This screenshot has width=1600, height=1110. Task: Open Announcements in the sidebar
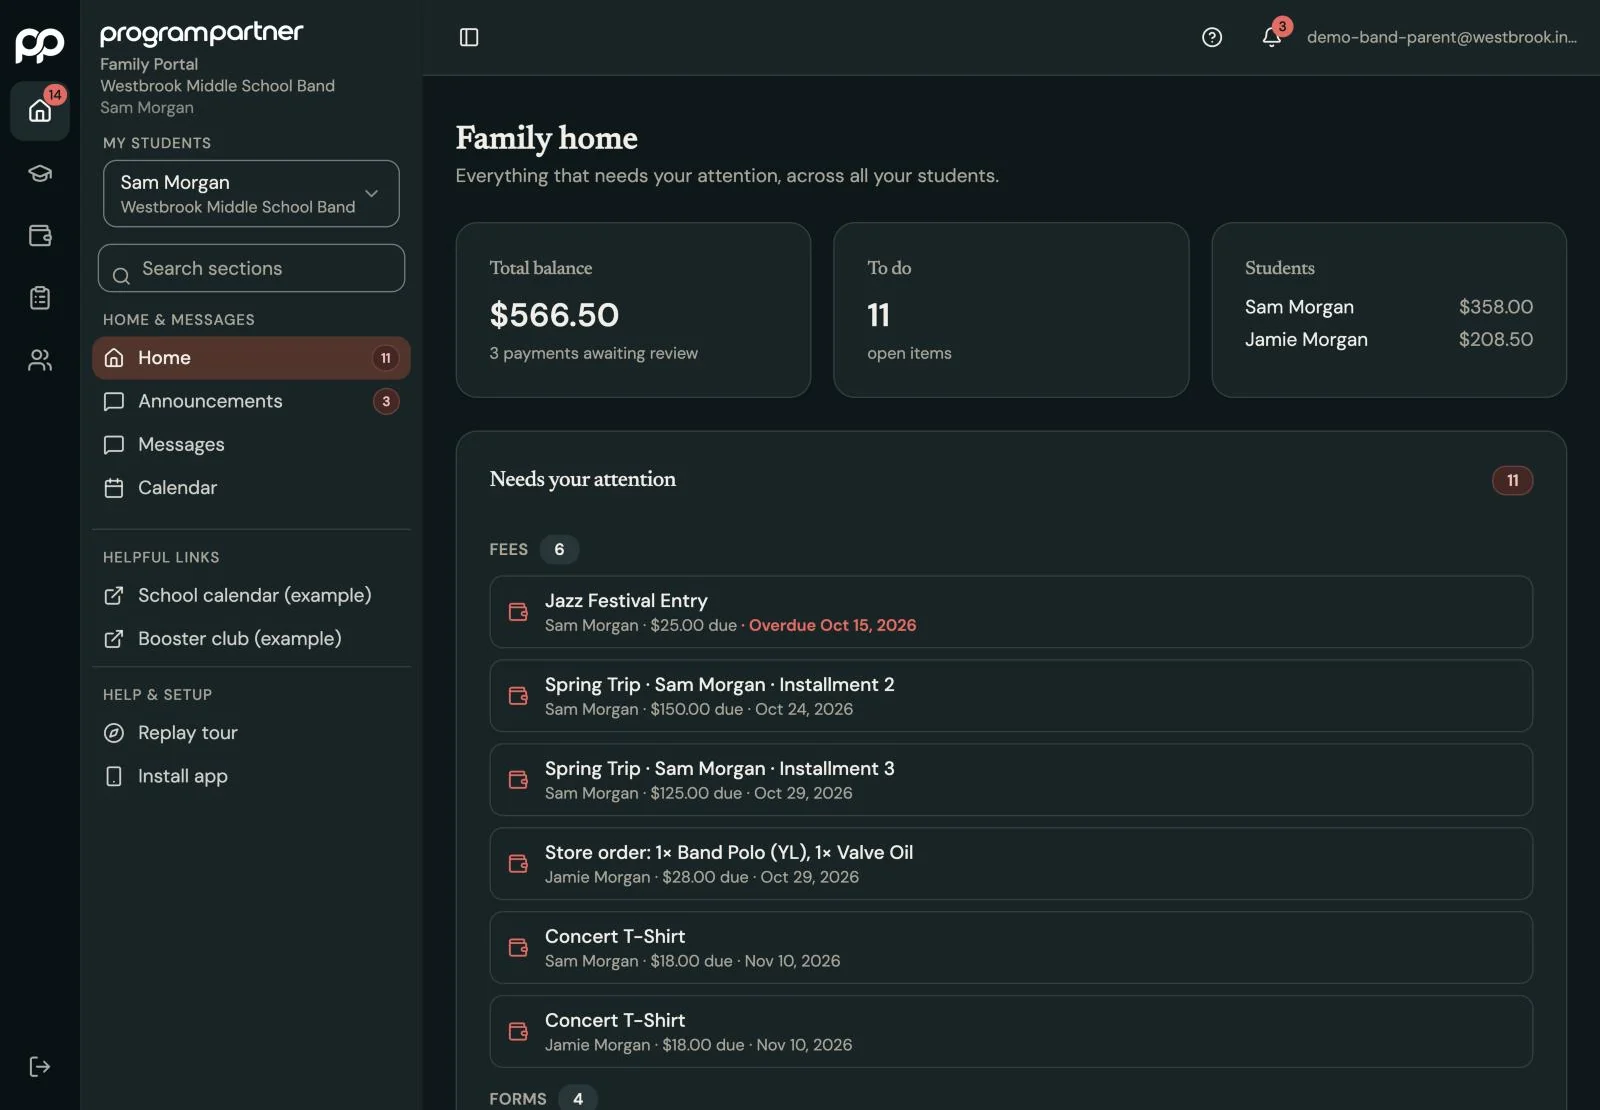point(251,401)
